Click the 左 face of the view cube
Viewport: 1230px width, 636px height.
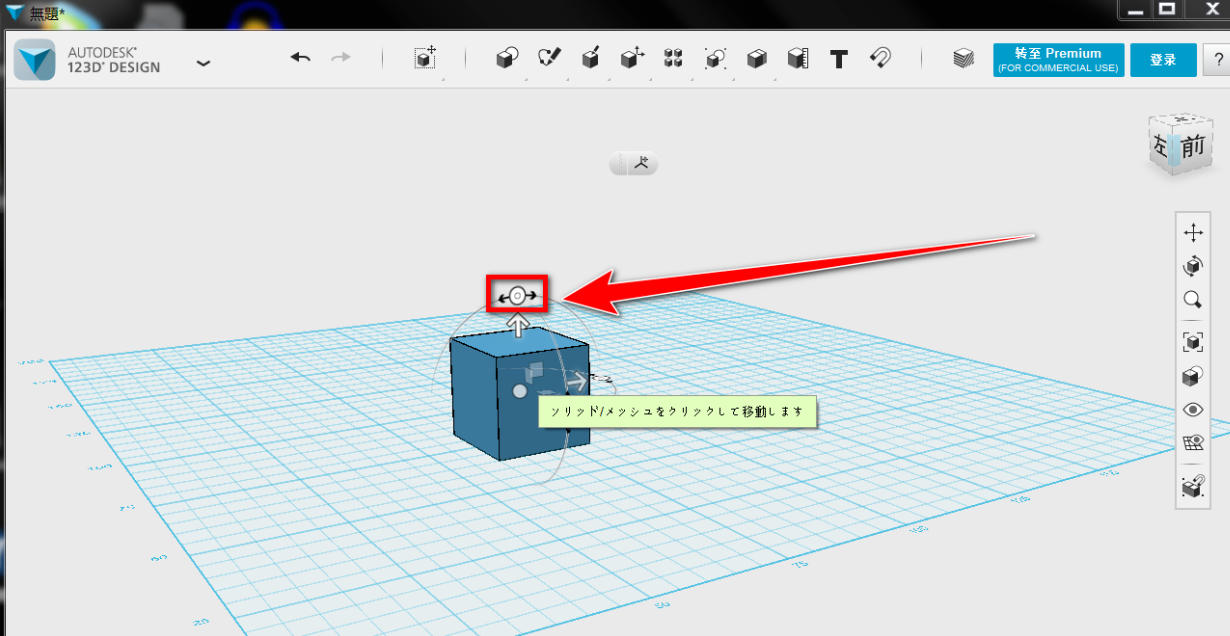coord(1161,145)
